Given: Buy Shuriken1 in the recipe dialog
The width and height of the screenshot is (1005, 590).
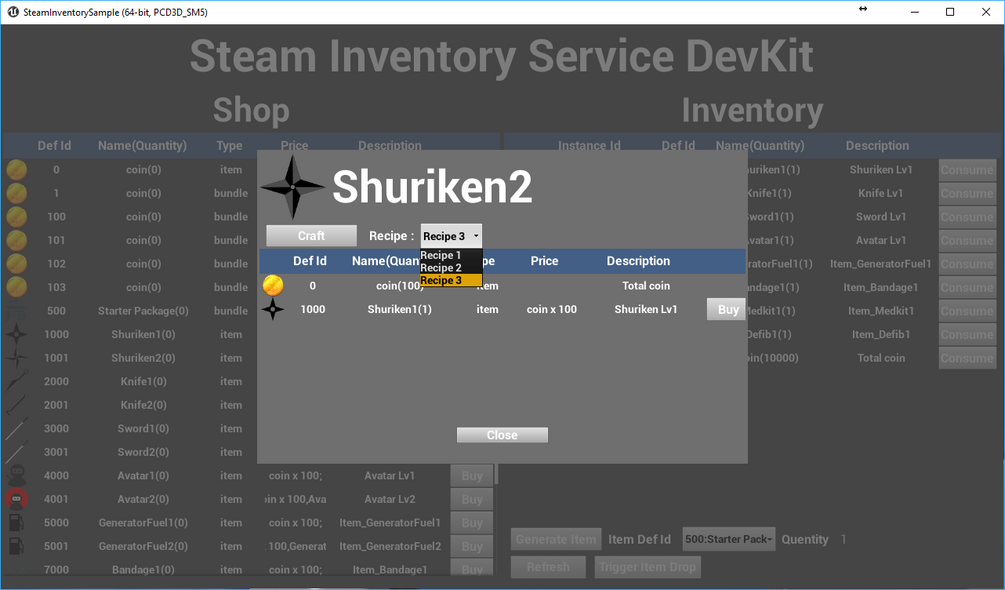Looking at the screenshot, I should 727,309.
